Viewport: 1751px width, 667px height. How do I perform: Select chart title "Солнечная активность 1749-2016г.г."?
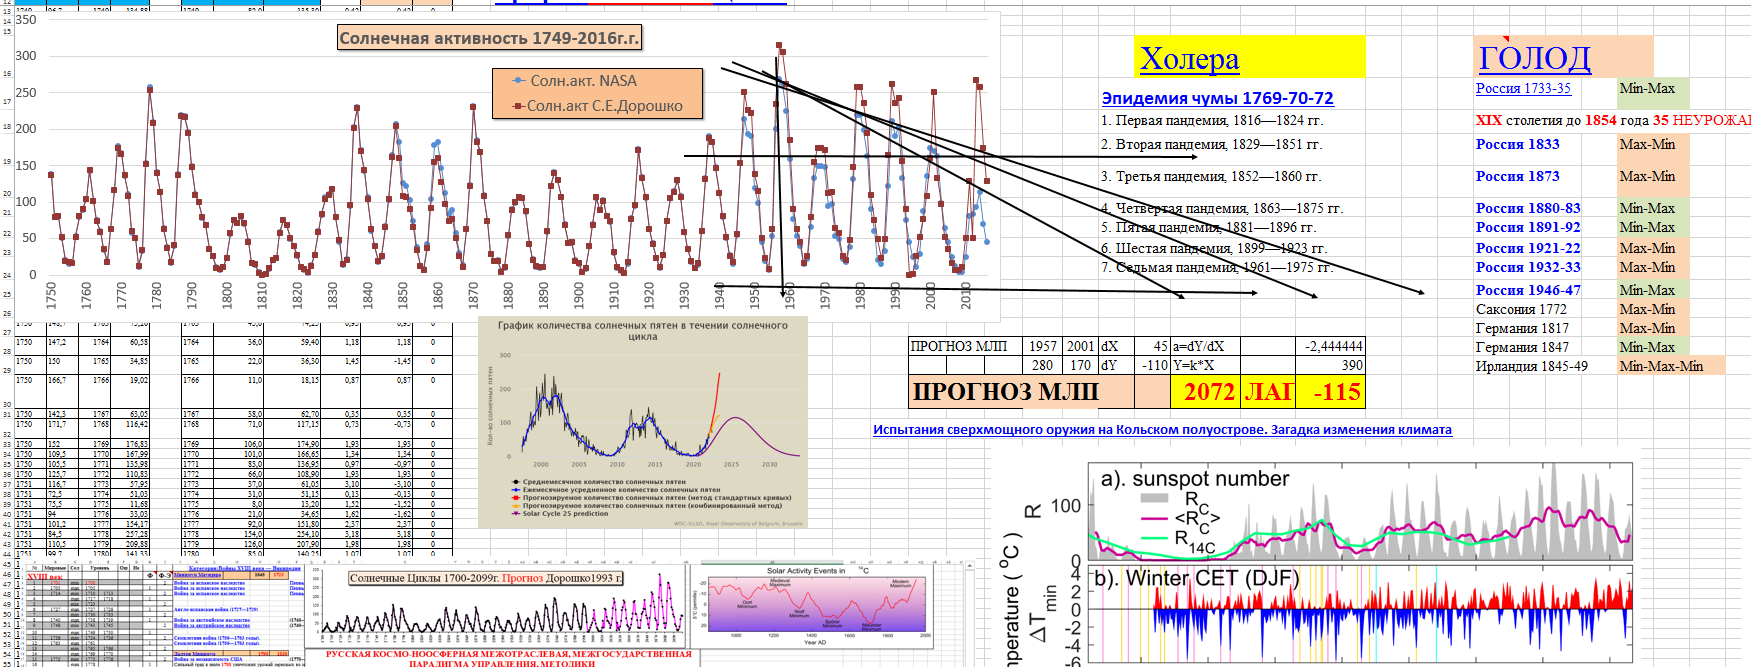click(489, 38)
